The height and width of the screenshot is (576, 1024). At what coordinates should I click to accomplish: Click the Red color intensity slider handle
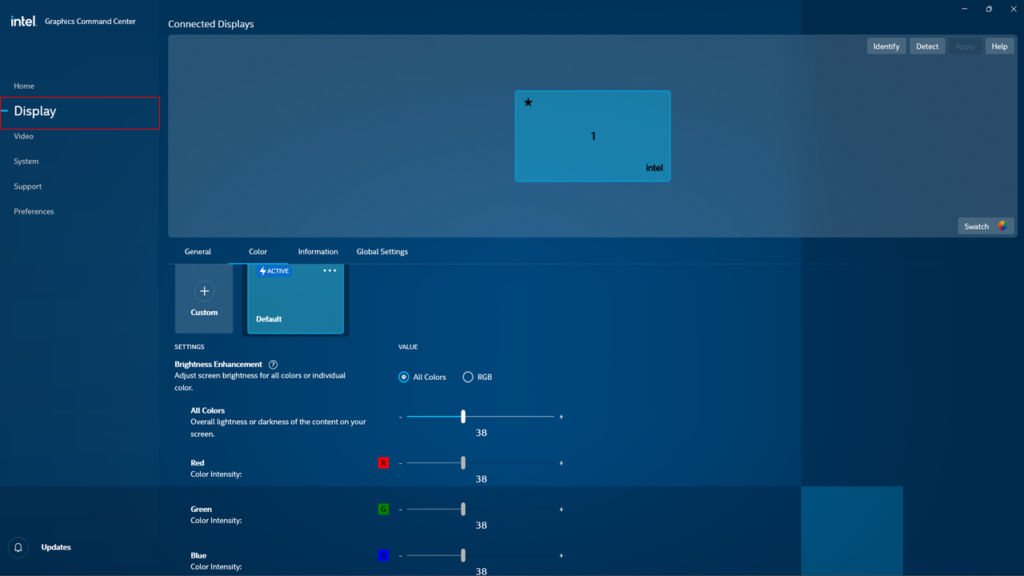(463, 463)
